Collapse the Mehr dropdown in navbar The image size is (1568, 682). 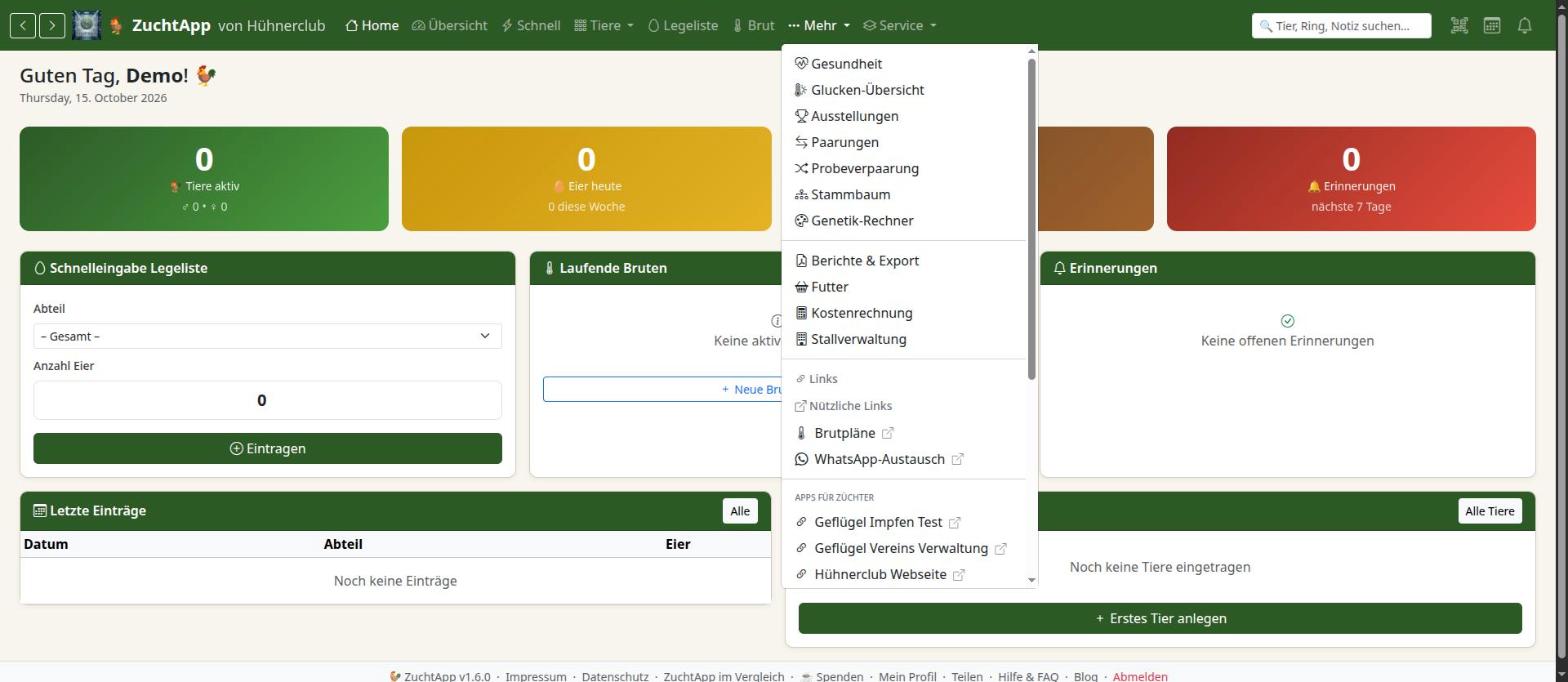(819, 26)
